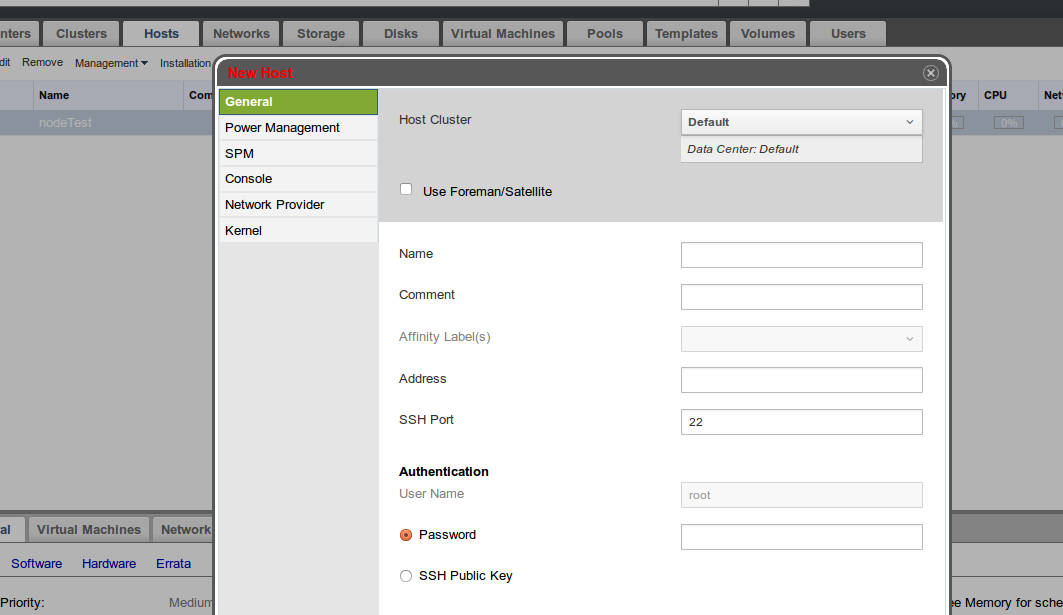Click the Name input field
The width and height of the screenshot is (1063, 615).
pyautogui.click(x=801, y=255)
